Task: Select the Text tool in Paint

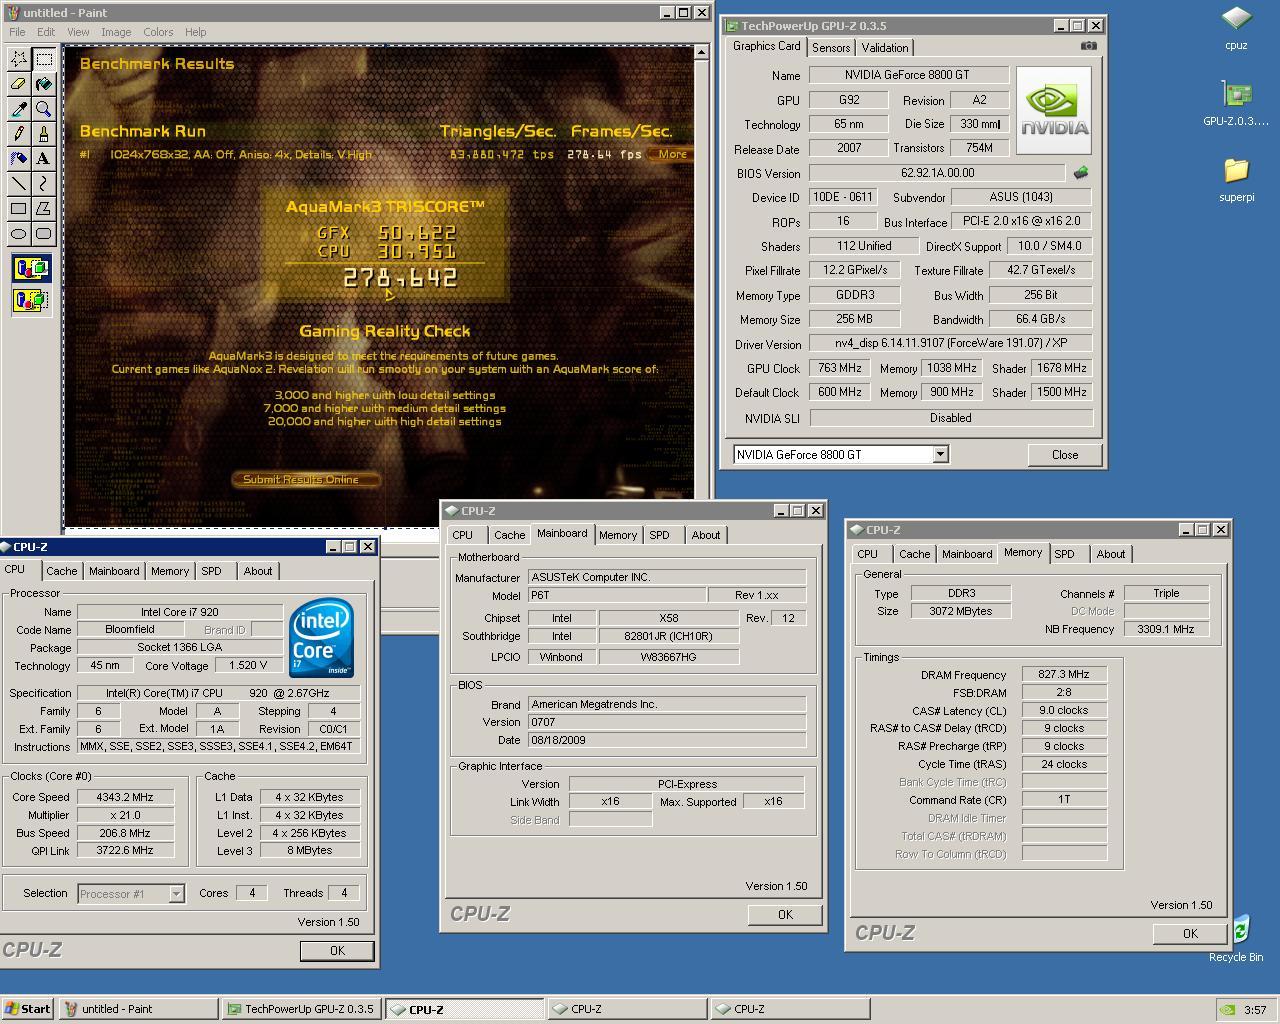Action: 44,158
